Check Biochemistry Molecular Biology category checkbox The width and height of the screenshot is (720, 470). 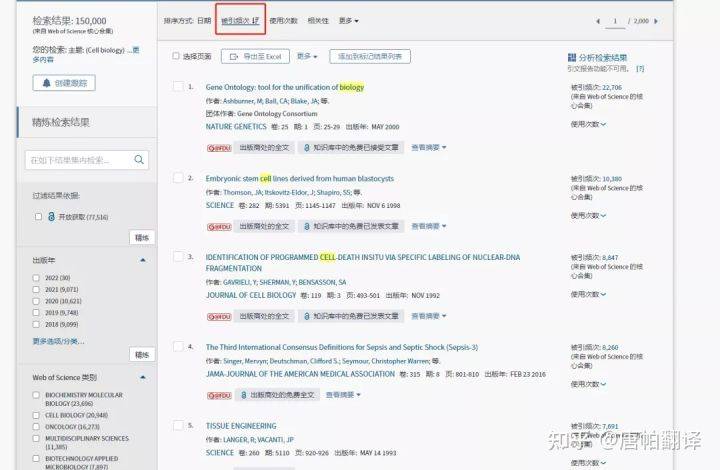pos(36,395)
